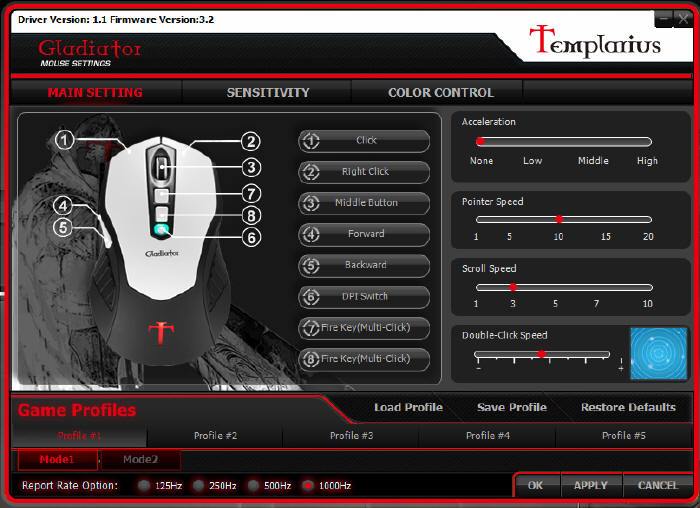Click circled number 8 on mouse diagram
This screenshot has width=700, height=508.
(251, 216)
